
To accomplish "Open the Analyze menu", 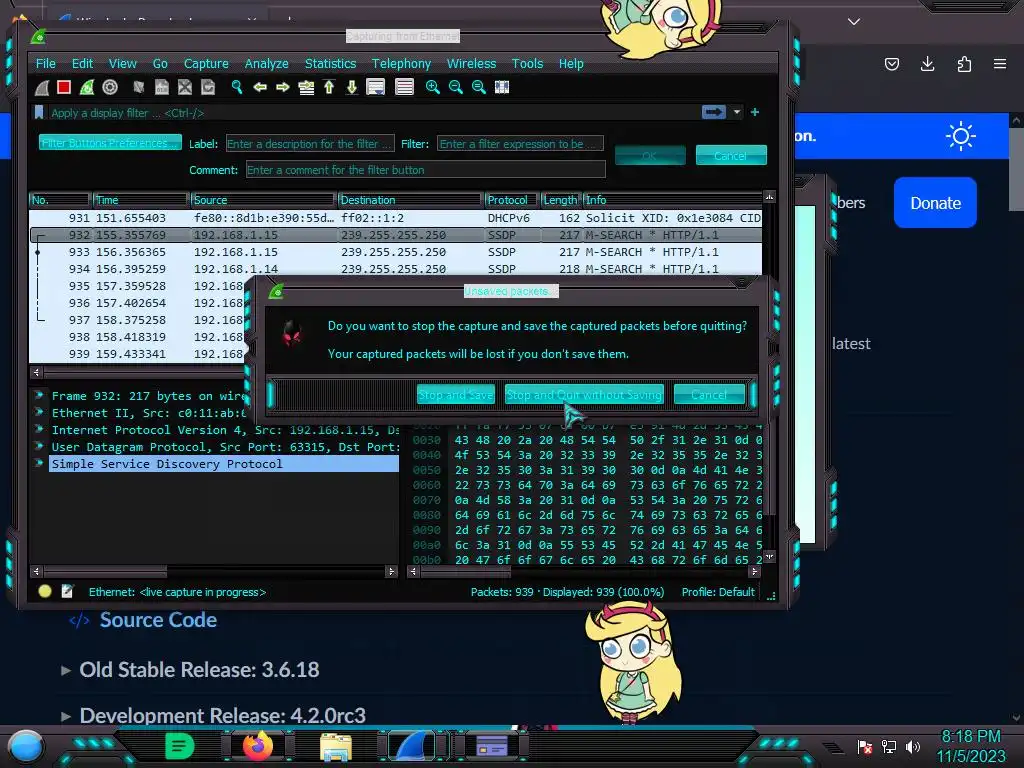I will 266,63.
